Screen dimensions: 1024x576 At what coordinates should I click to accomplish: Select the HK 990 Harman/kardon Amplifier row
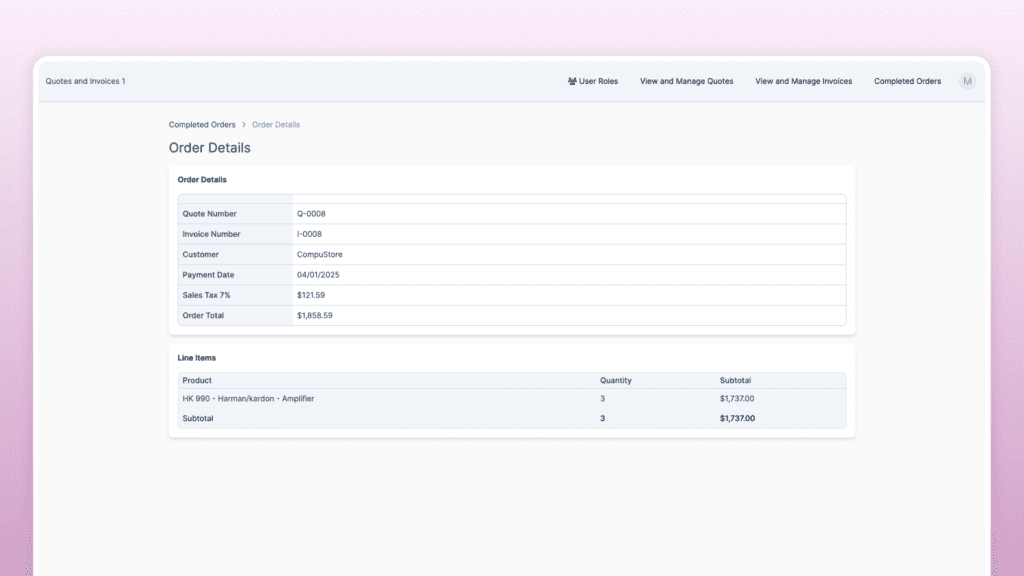tap(248, 398)
